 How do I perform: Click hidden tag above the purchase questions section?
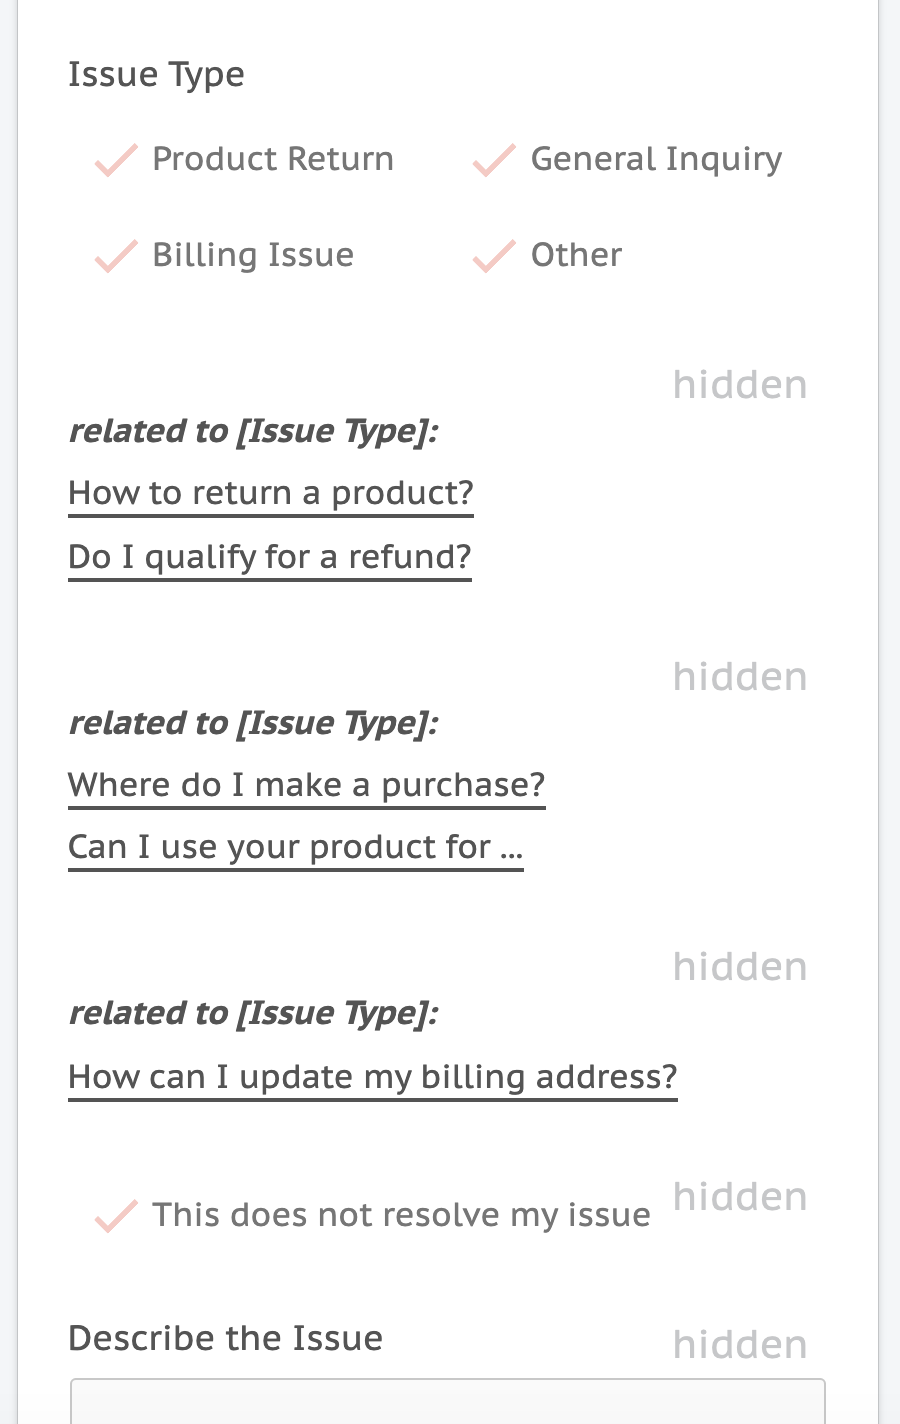(x=740, y=677)
